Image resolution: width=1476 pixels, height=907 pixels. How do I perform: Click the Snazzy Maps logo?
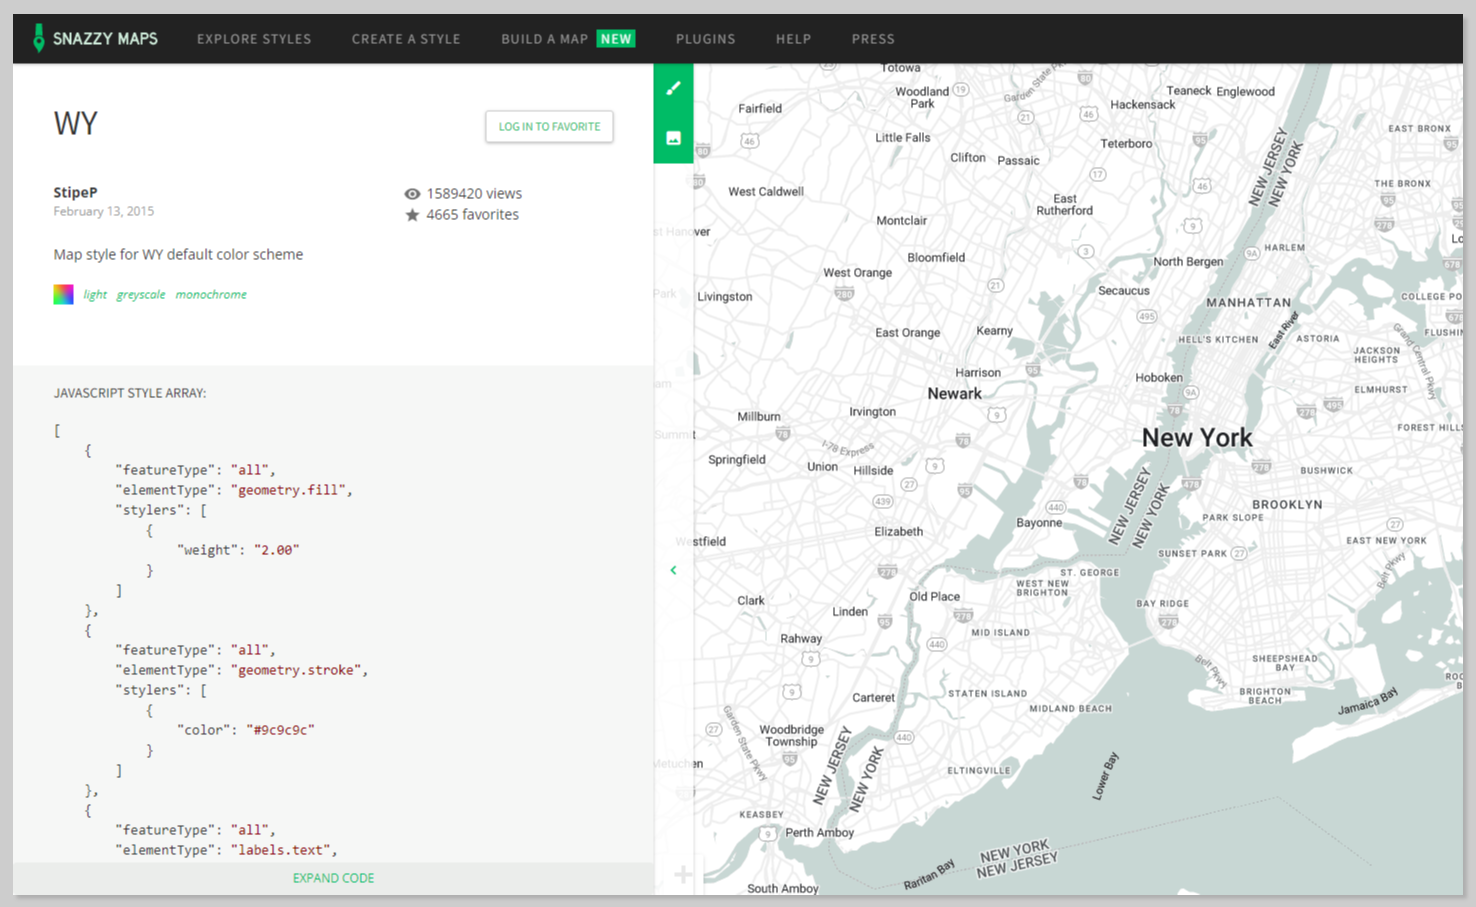pyautogui.click(x=95, y=39)
